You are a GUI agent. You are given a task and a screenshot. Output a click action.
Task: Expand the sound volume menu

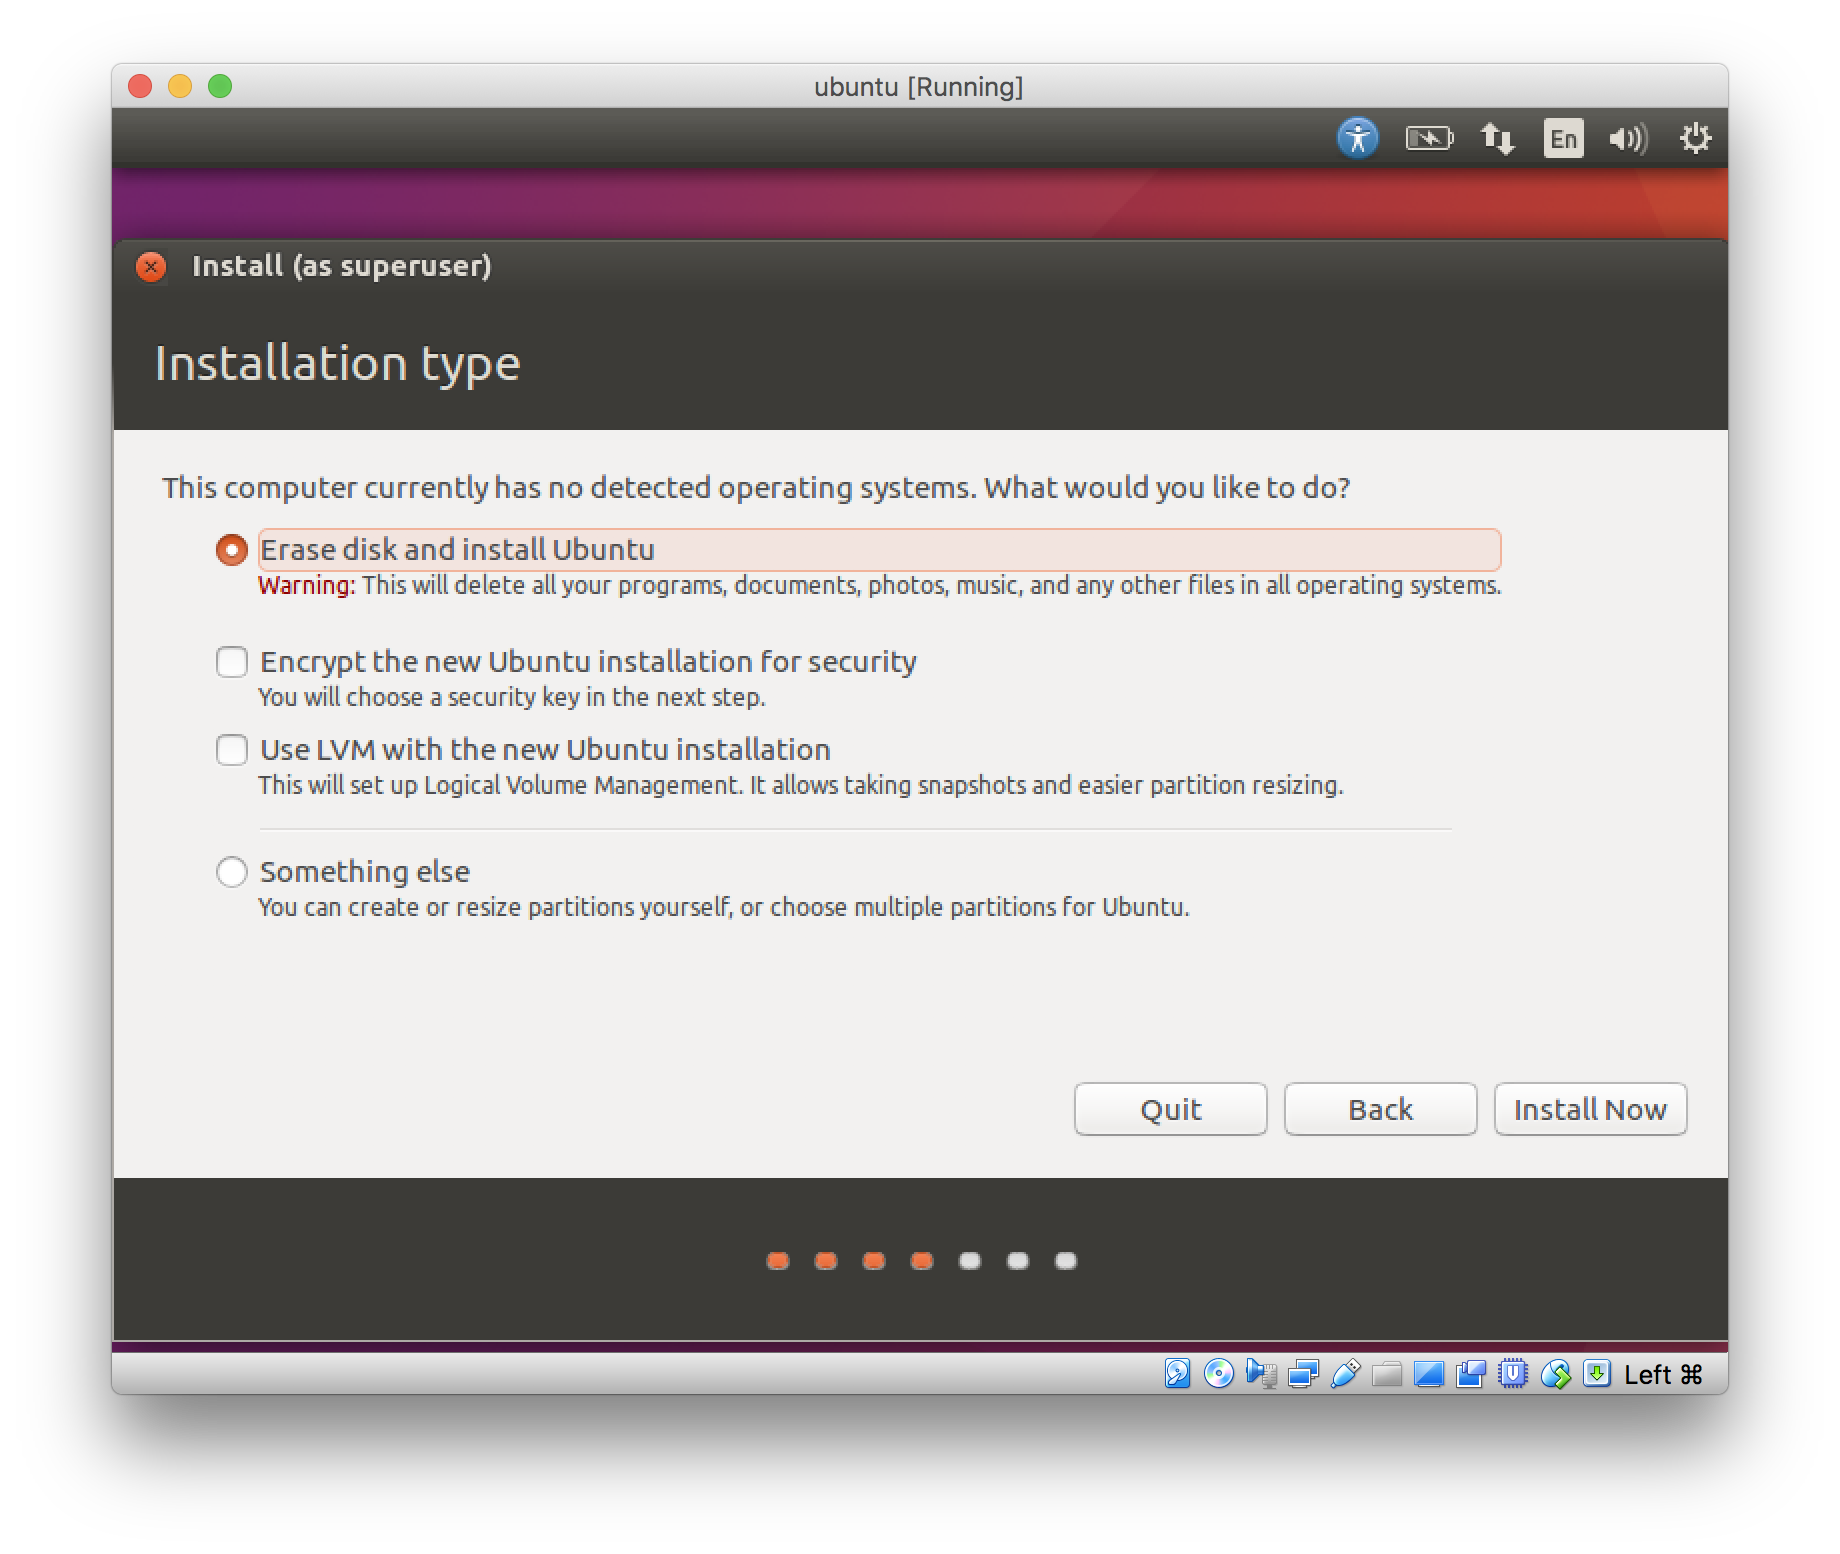[1628, 138]
